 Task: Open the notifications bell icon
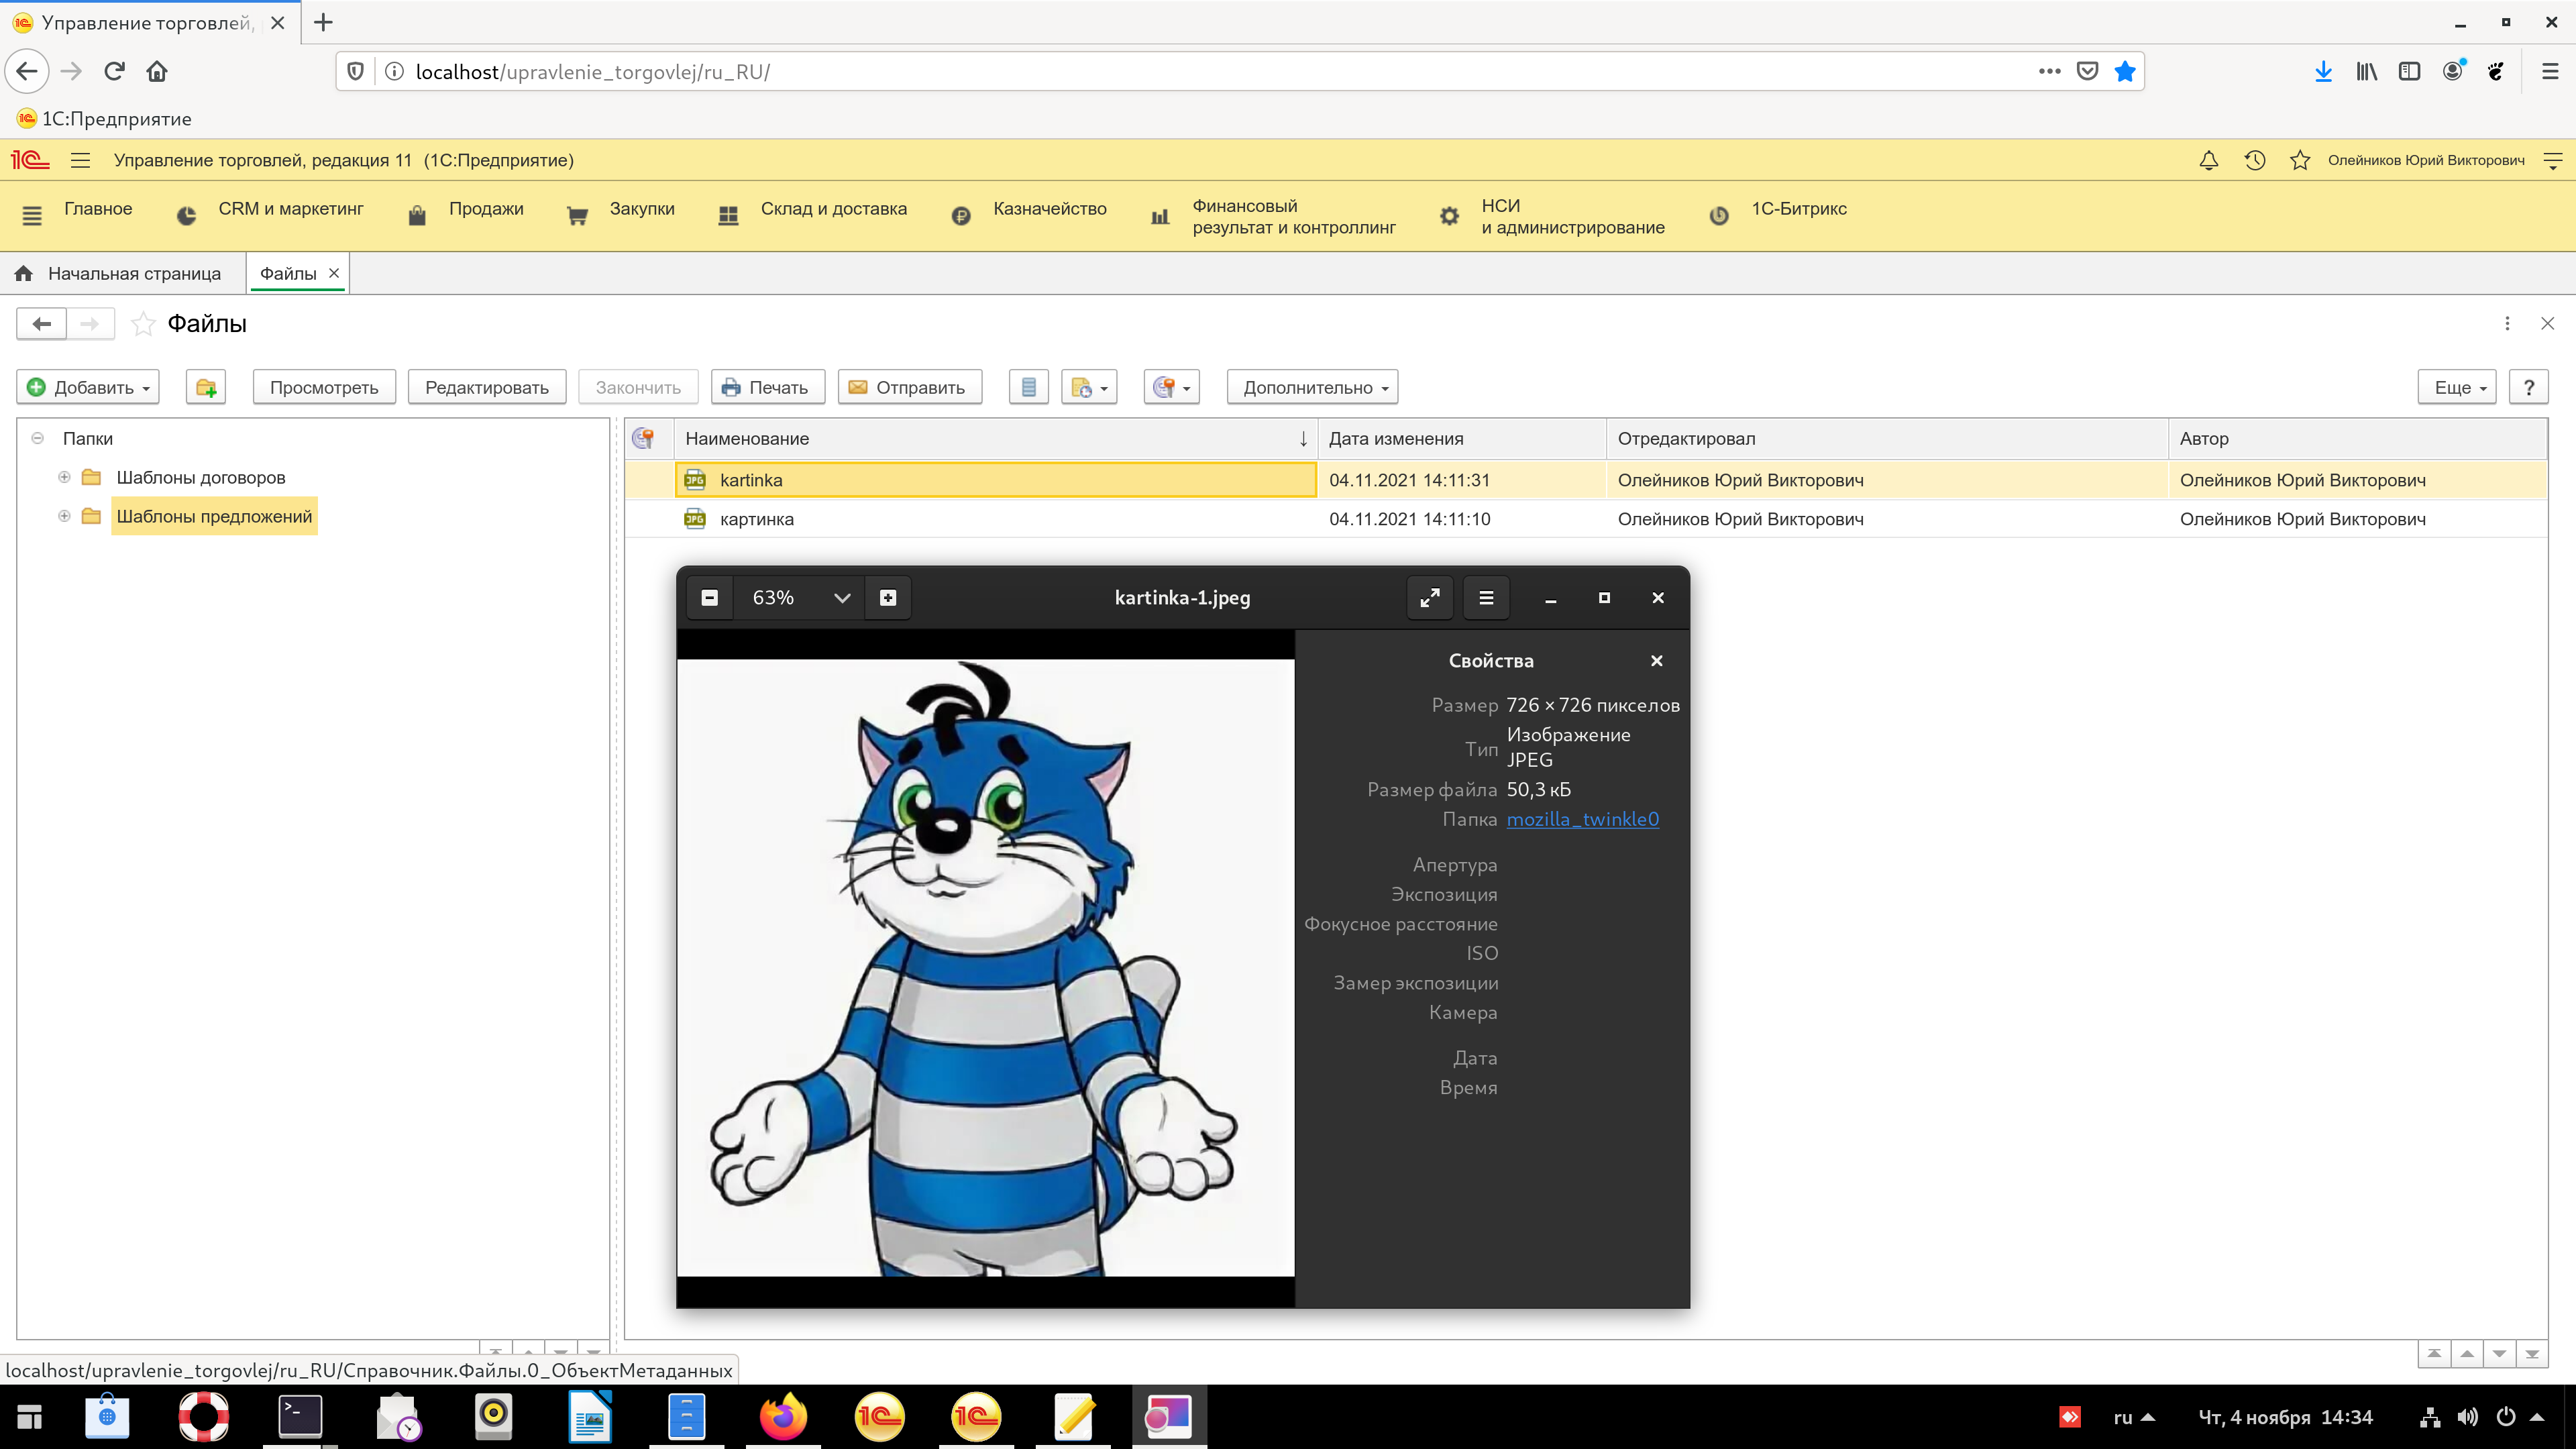pyautogui.click(x=2209, y=160)
